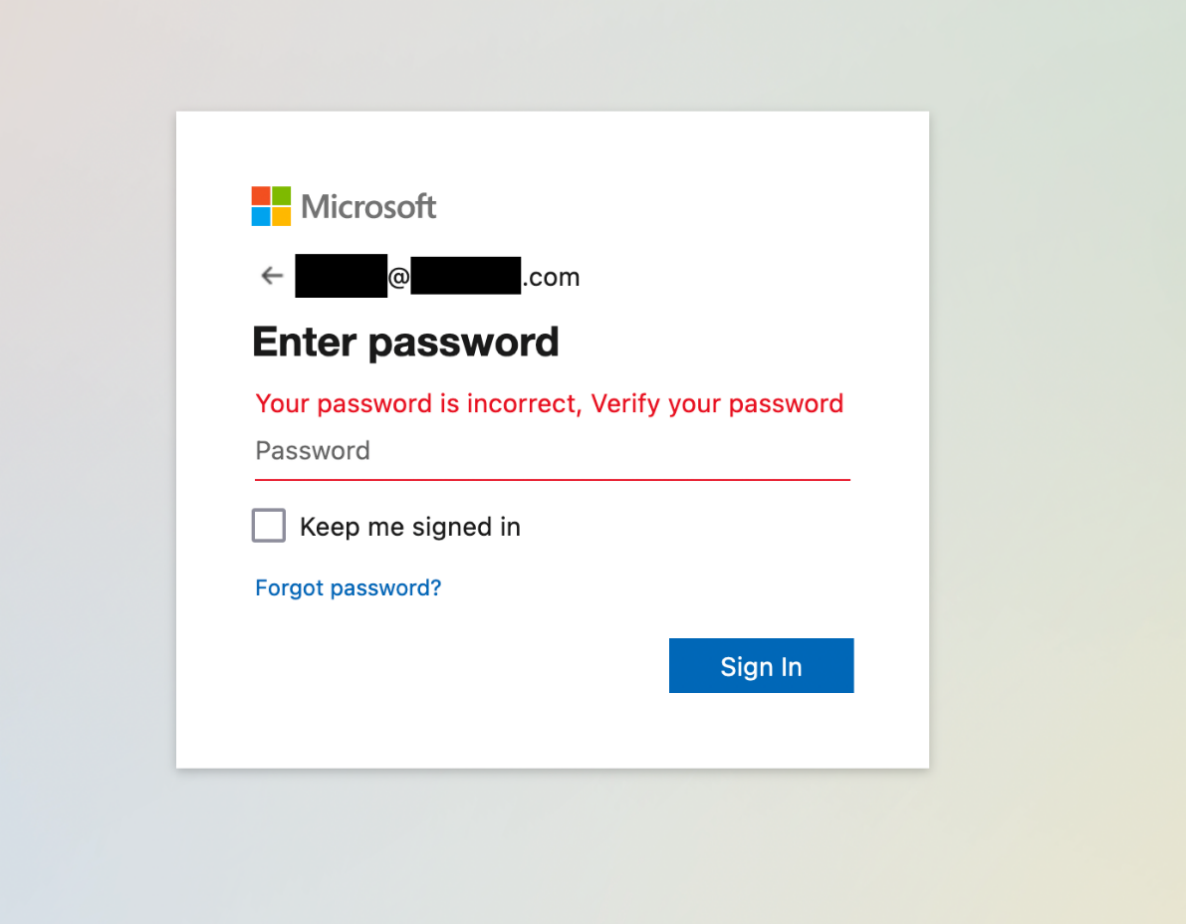Screen dimensions: 1186x924
Task: Click the ".com" text of the email
Action: coord(551,278)
